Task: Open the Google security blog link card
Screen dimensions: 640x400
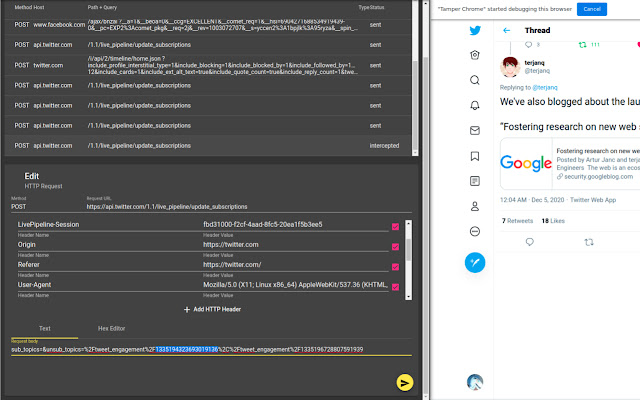Action: 570,164
